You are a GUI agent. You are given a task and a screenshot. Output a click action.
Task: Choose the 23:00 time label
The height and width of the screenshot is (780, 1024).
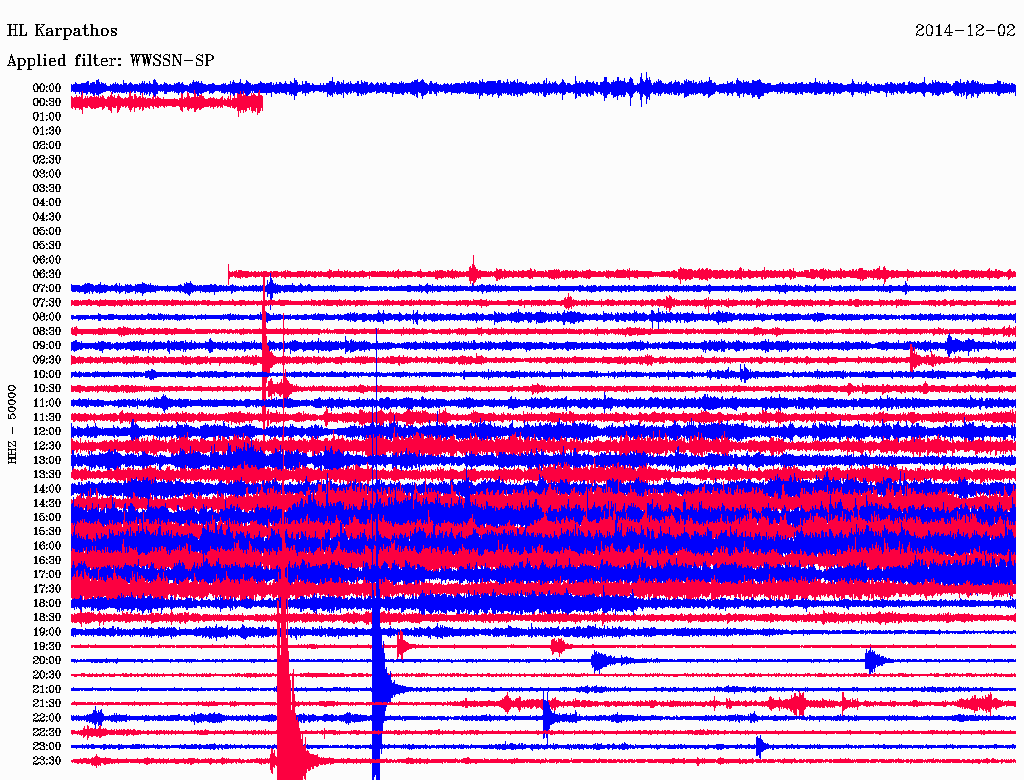[x=47, y=747]
